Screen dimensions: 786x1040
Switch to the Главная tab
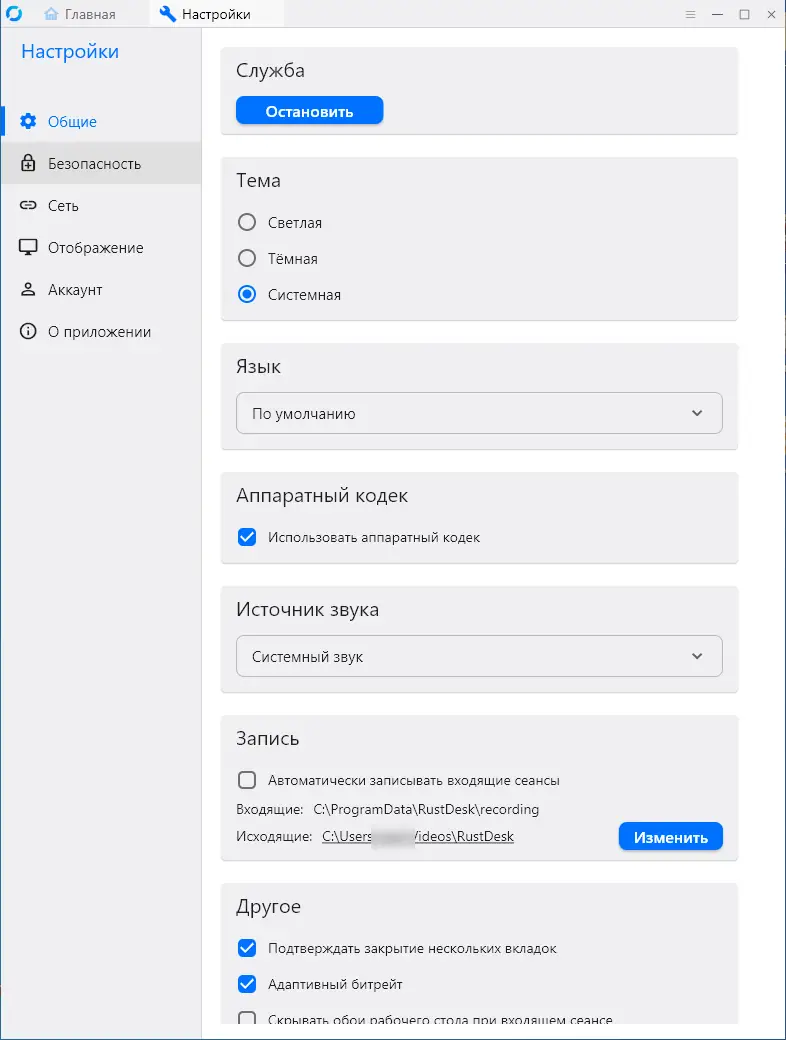coord(80,14)
